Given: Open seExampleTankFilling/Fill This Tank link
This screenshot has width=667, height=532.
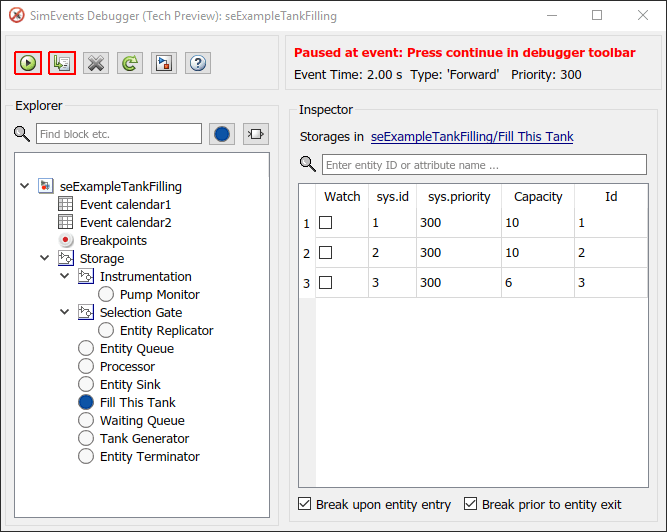Looking at the screenshot, I should pyautogui.click(x=472, y=137).
